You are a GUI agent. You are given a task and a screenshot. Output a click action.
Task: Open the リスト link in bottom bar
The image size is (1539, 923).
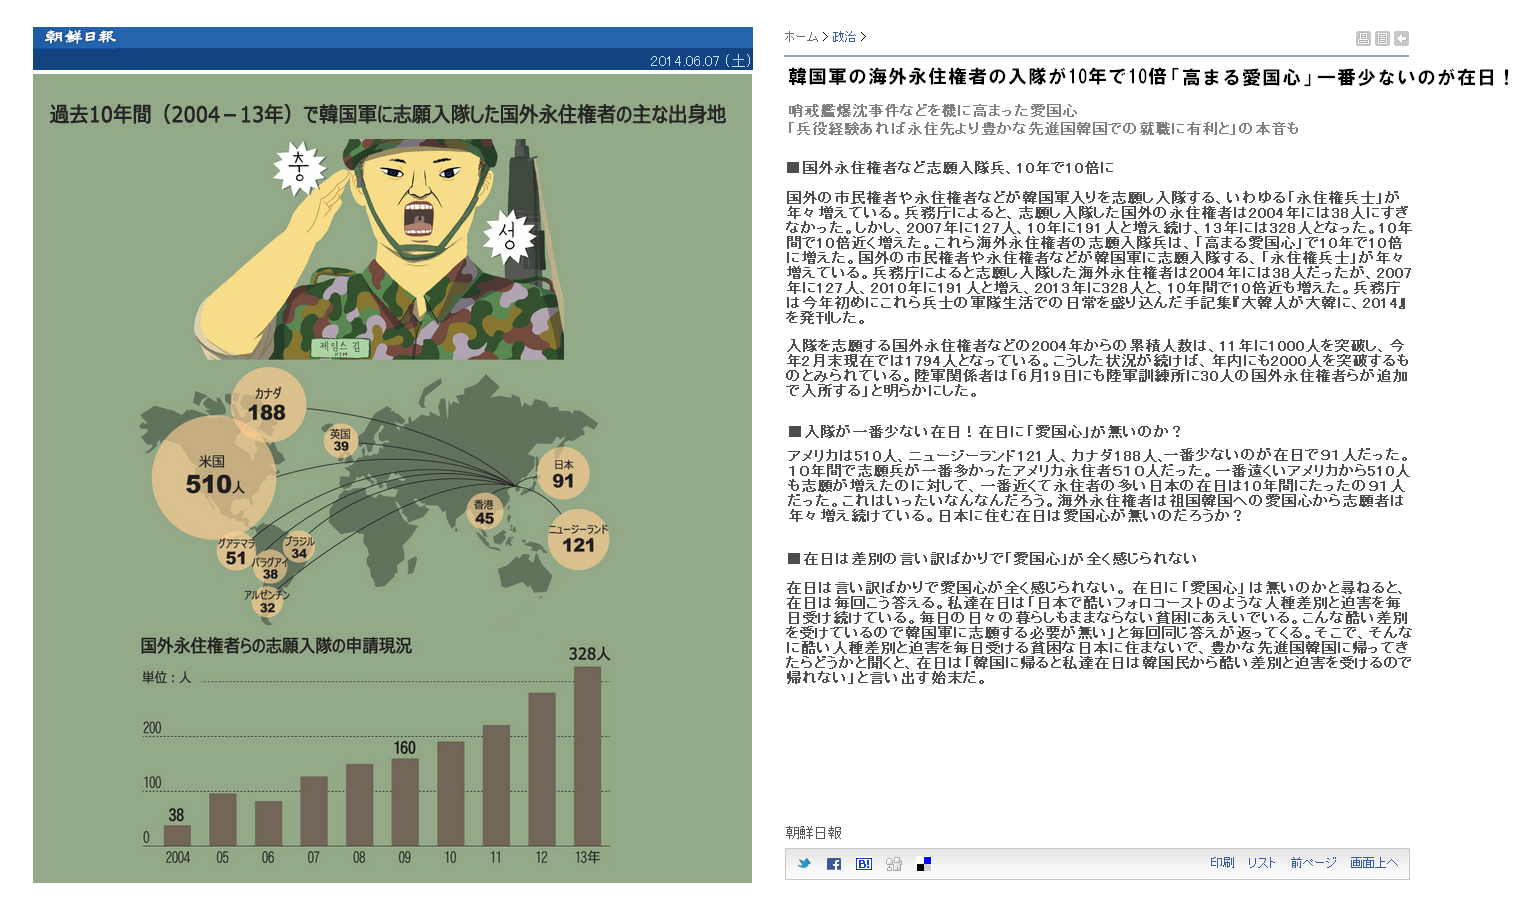tap(1261, 863)
